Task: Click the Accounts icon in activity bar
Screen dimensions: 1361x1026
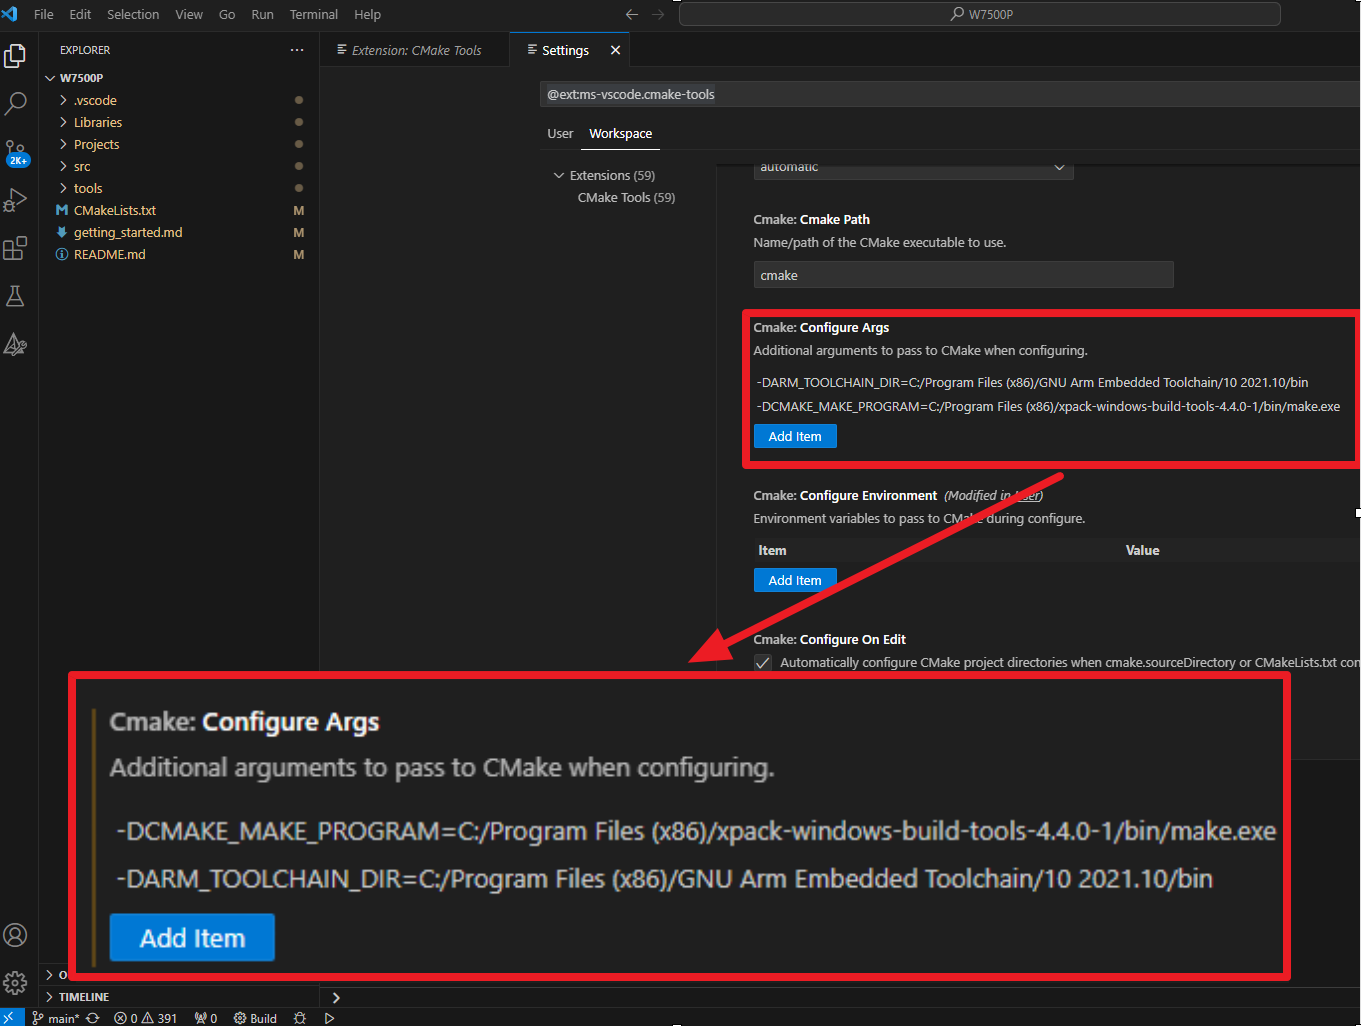Action: point(15,935)
